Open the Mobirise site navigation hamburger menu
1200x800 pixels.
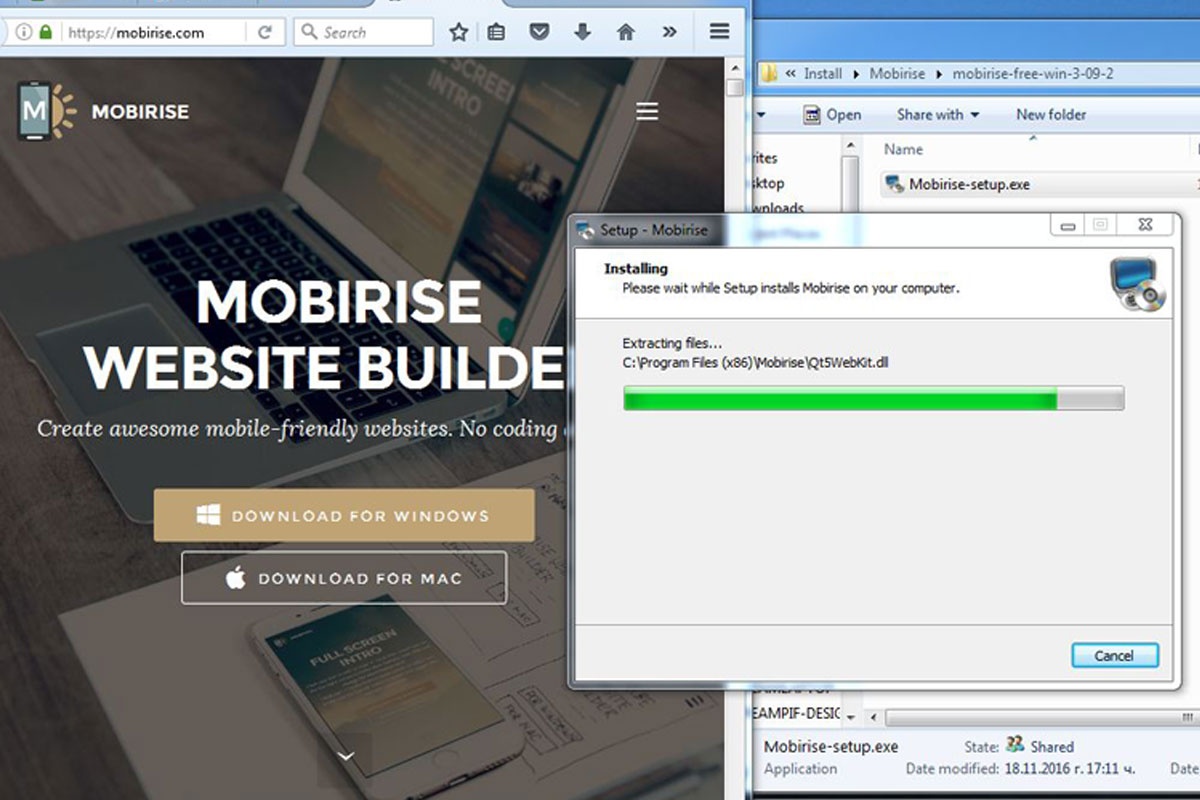coord(647,112)
